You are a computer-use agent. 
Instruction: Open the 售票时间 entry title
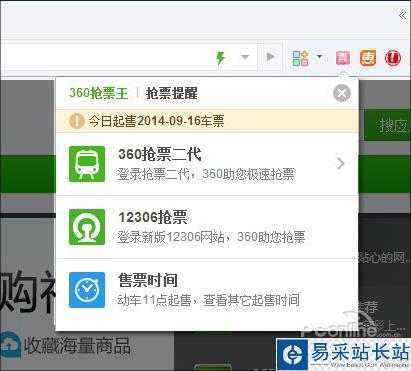click(x=148, y=280)
